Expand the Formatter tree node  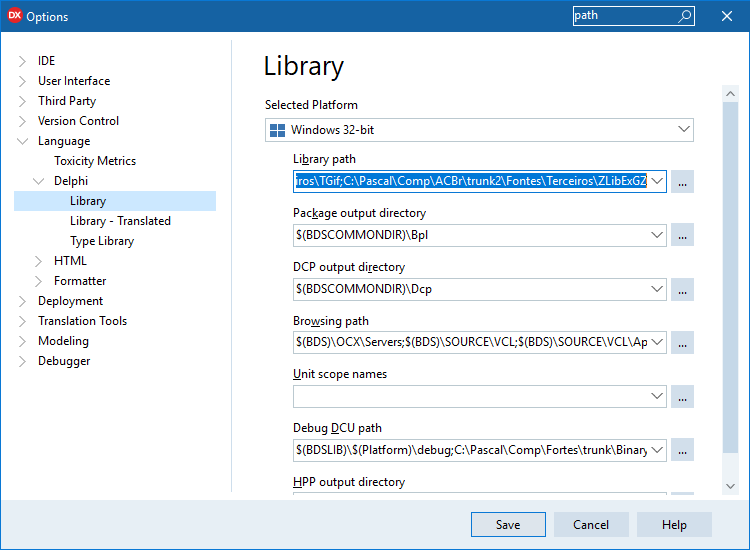pos(38,281)
